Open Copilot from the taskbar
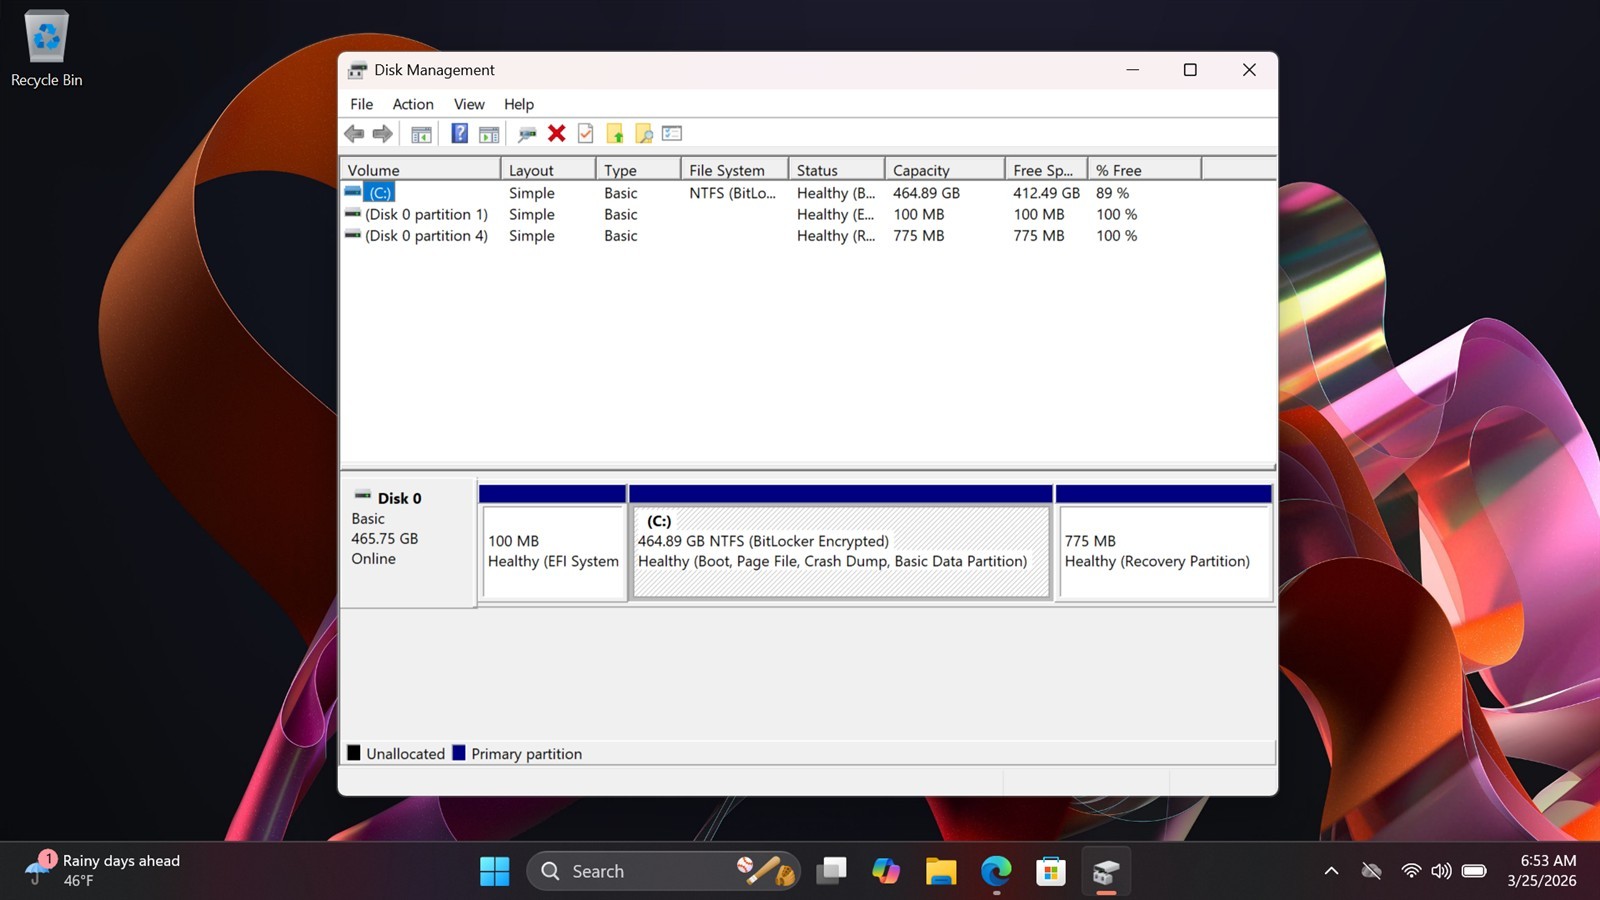This screenshot has width=1600, height=900. [886, 871]
